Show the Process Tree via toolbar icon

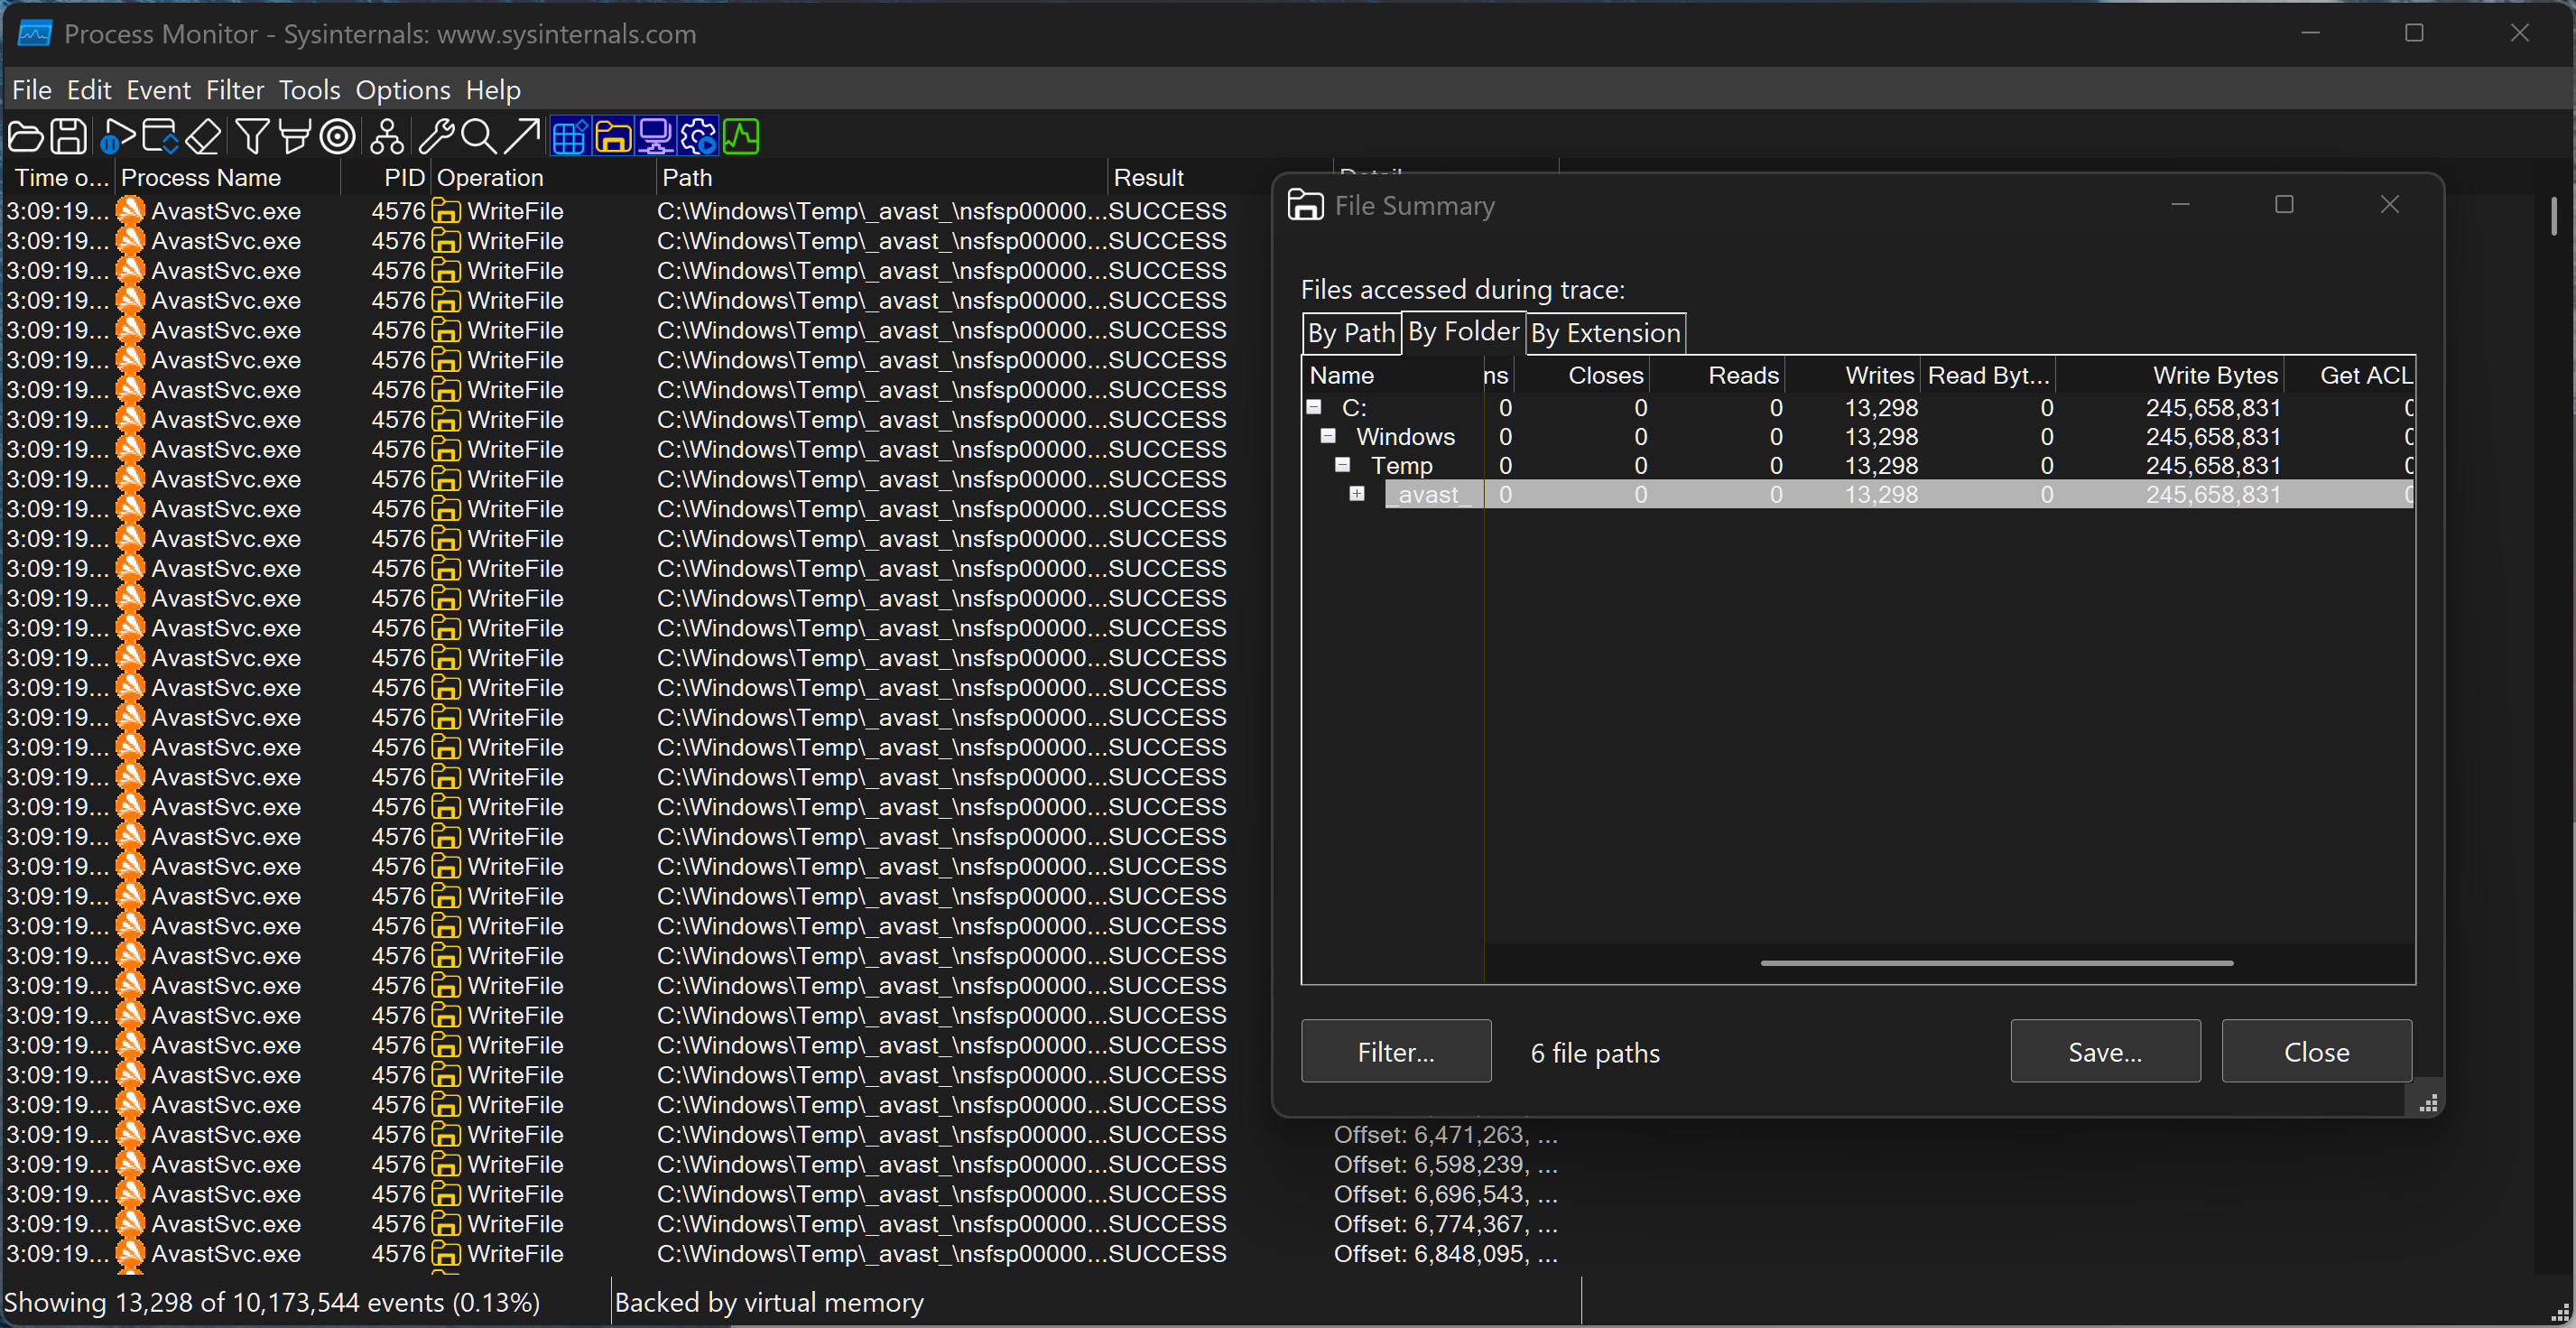pos(387,137)
